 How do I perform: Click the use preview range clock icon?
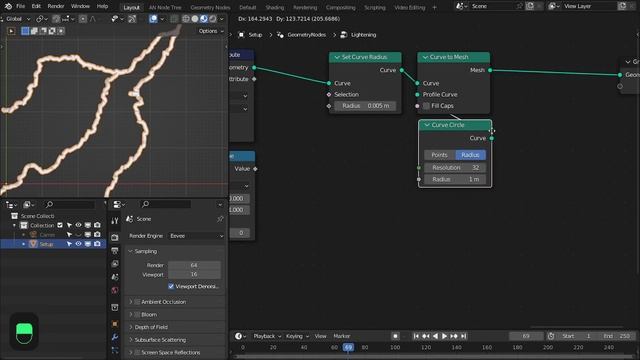click(551, 336)
